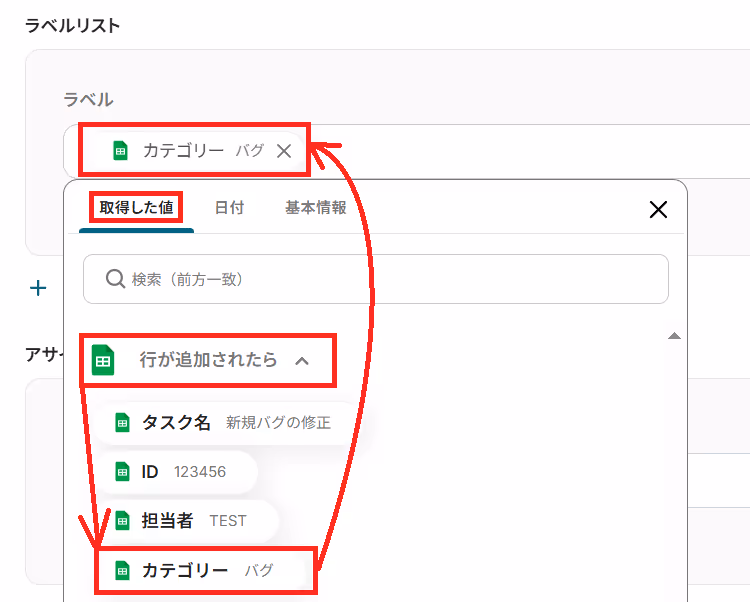The width and height of the screenshot is (750, 602).
Task: Open the 基本情報 tab
Action: point(316,208)
